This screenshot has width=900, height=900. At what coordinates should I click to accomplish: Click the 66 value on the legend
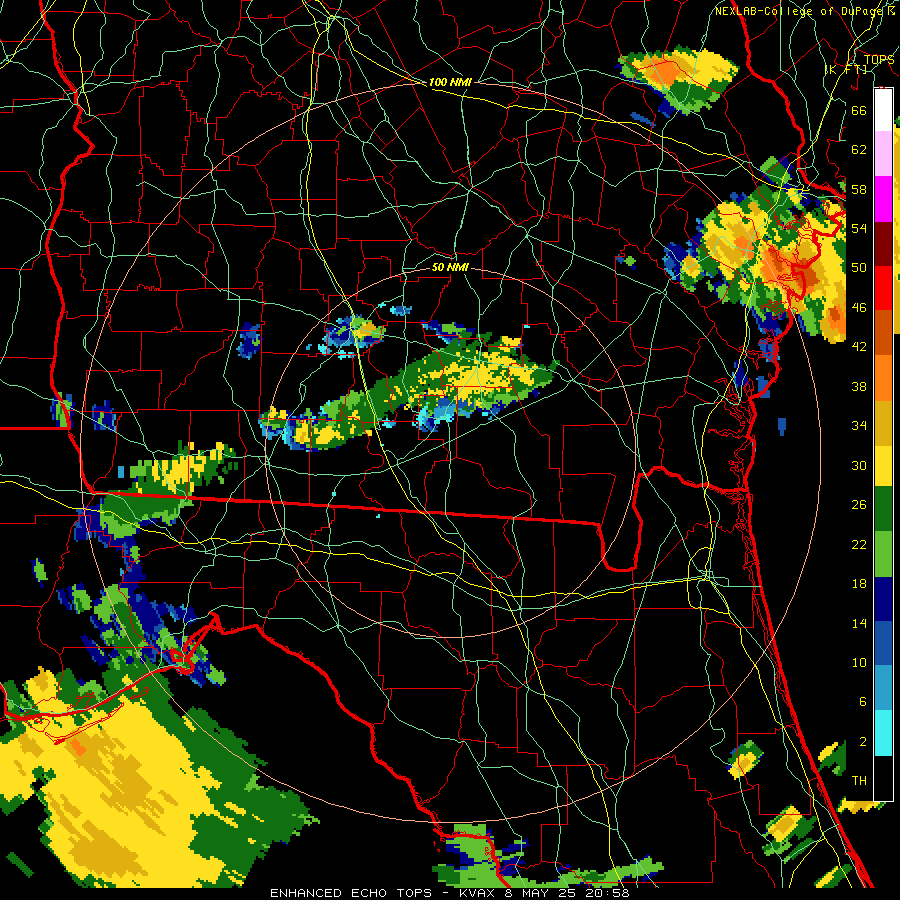point(859,110)
